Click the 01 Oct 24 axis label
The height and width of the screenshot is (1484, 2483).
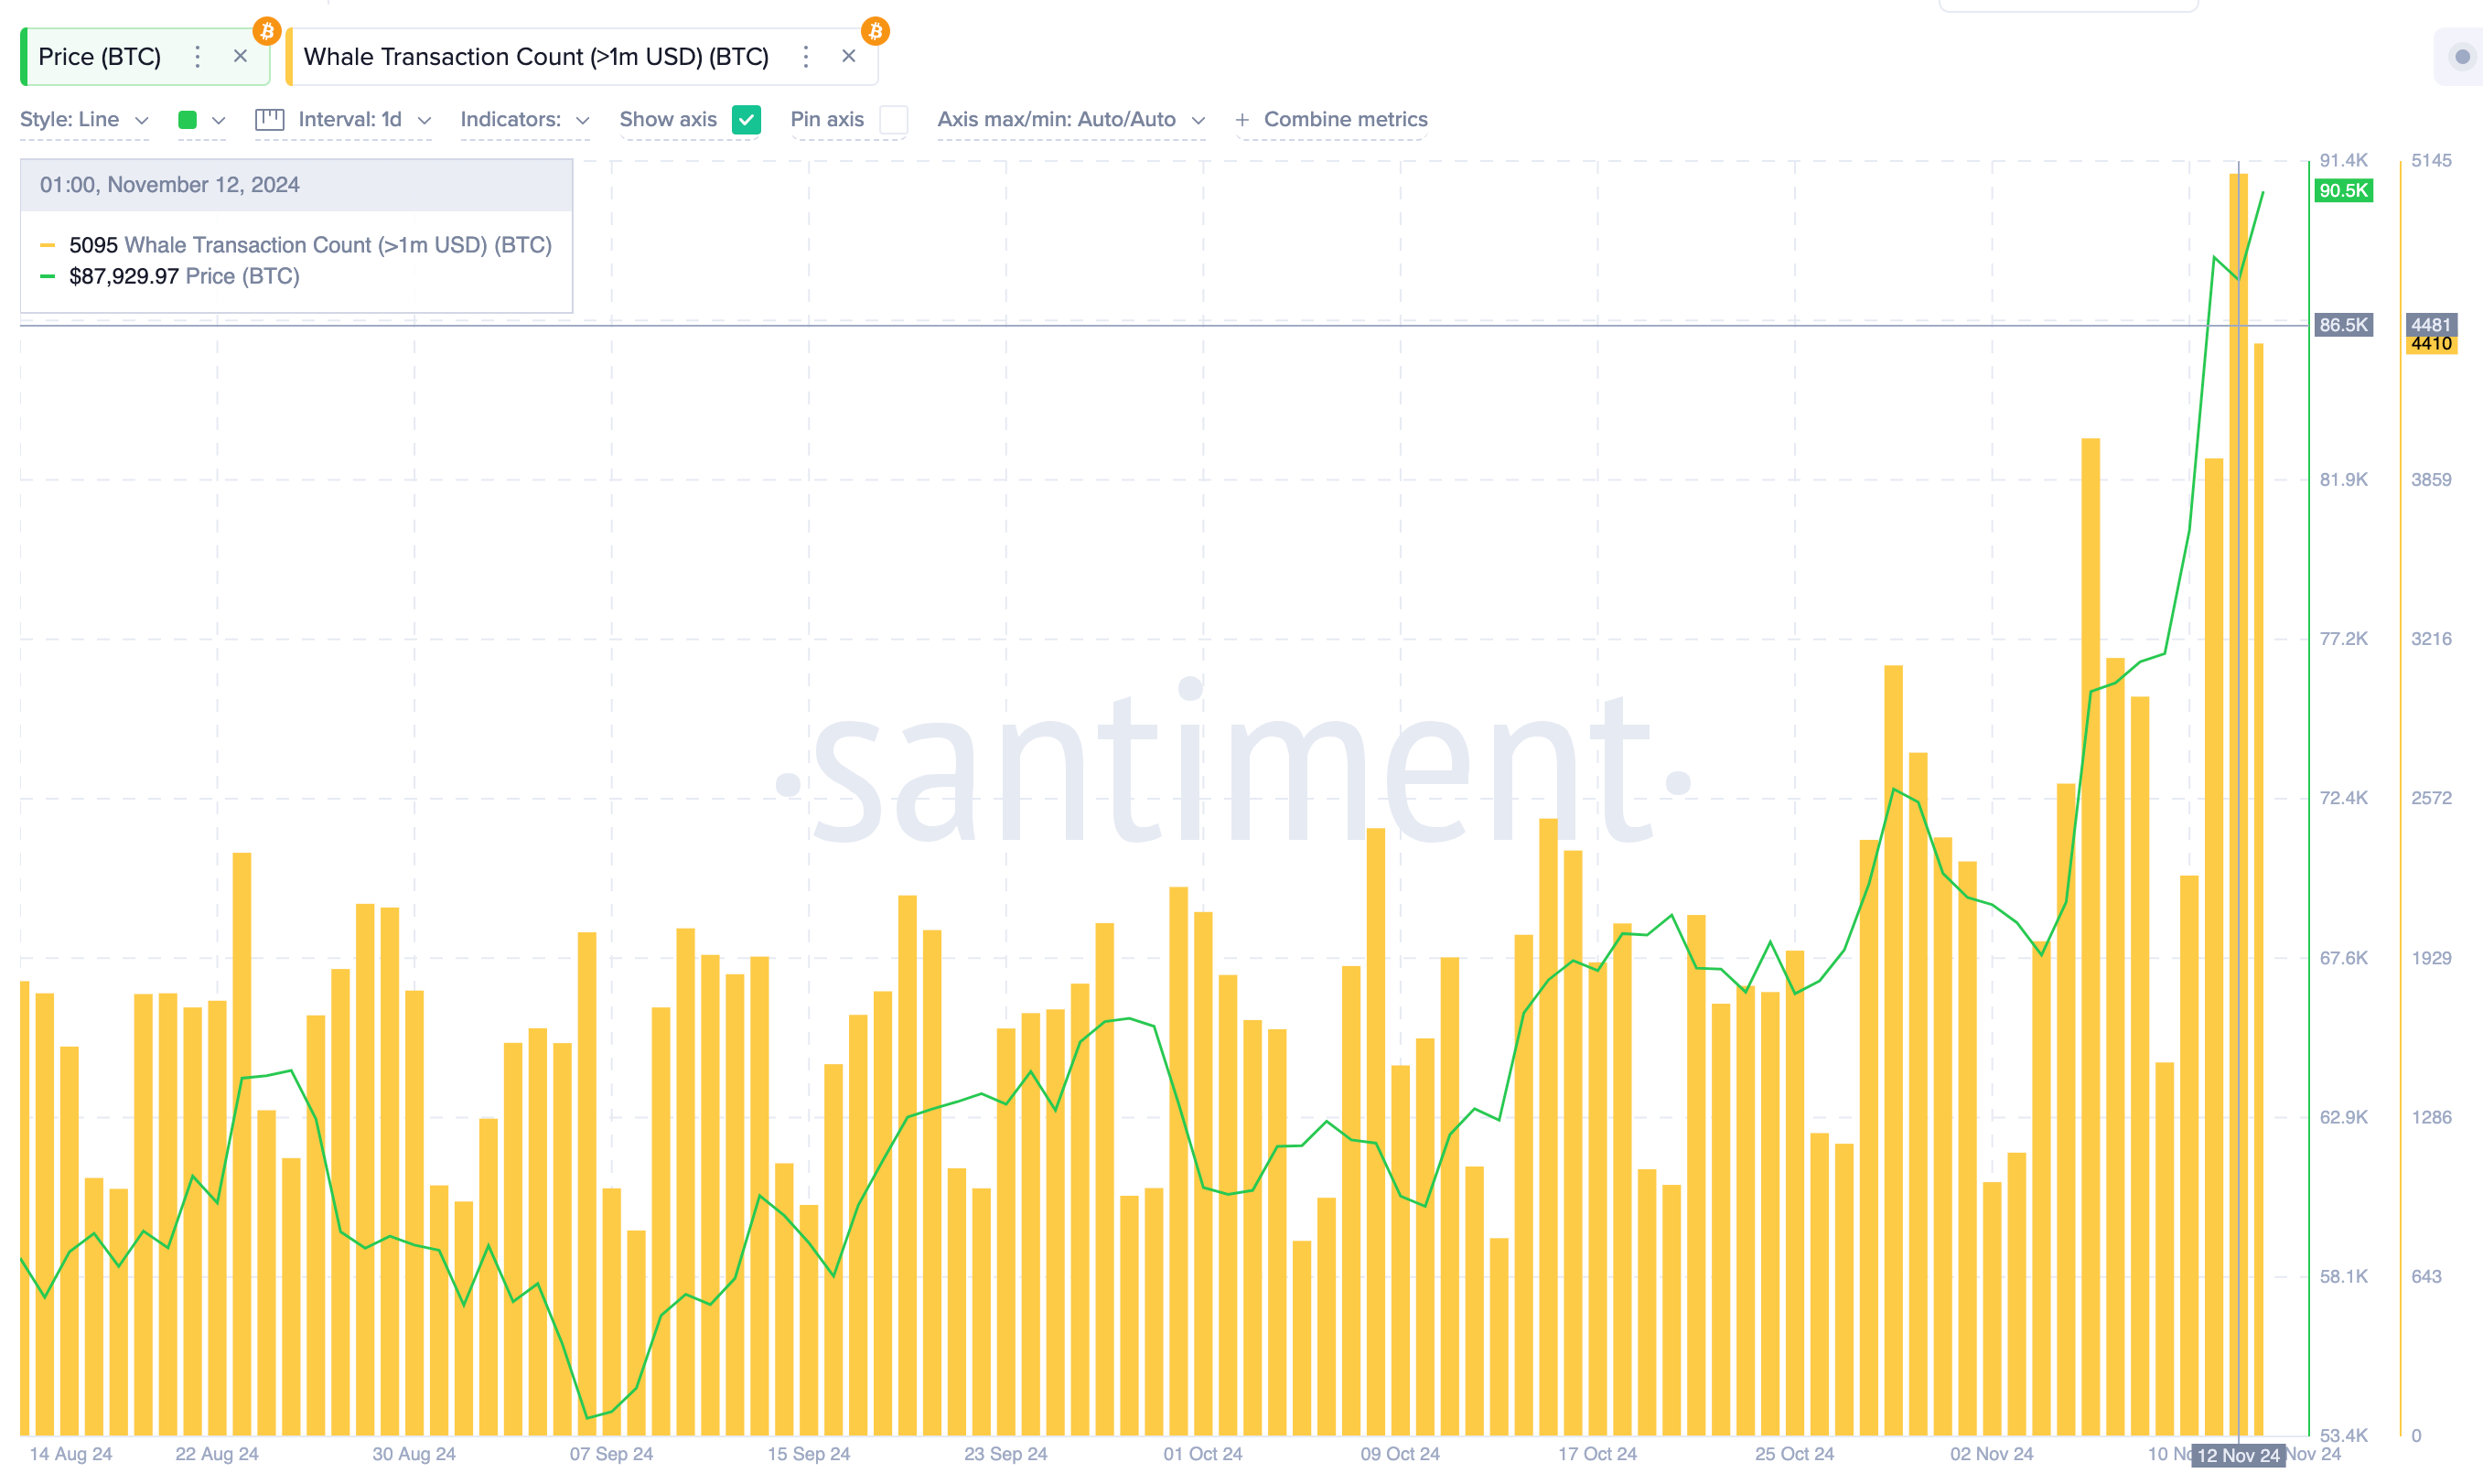pyautogui.click(x=1202, y=1454)
